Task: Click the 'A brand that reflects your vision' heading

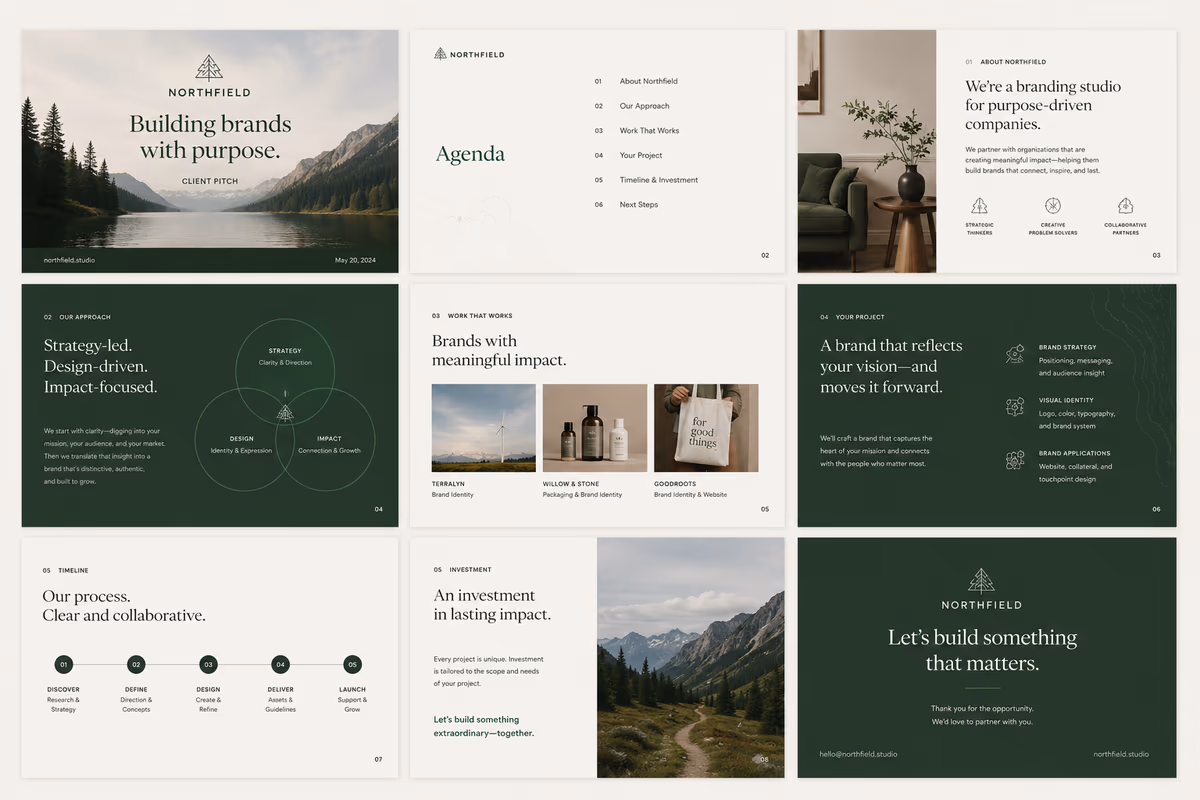Action: (891, 366)
